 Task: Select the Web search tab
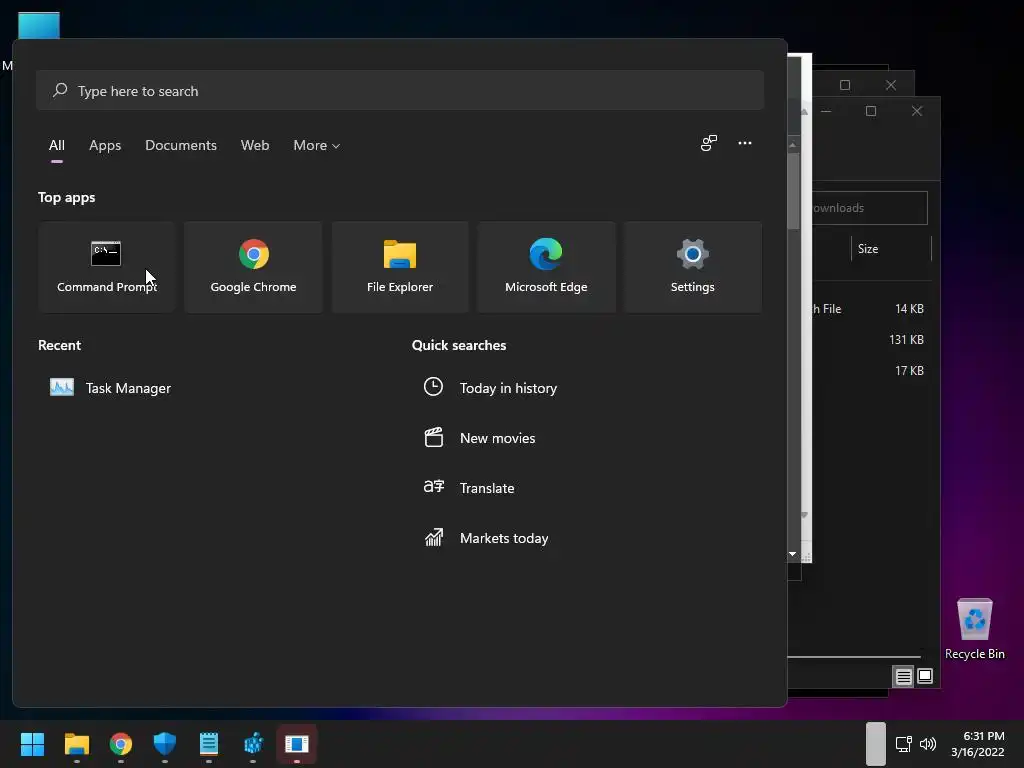point(255,145)
